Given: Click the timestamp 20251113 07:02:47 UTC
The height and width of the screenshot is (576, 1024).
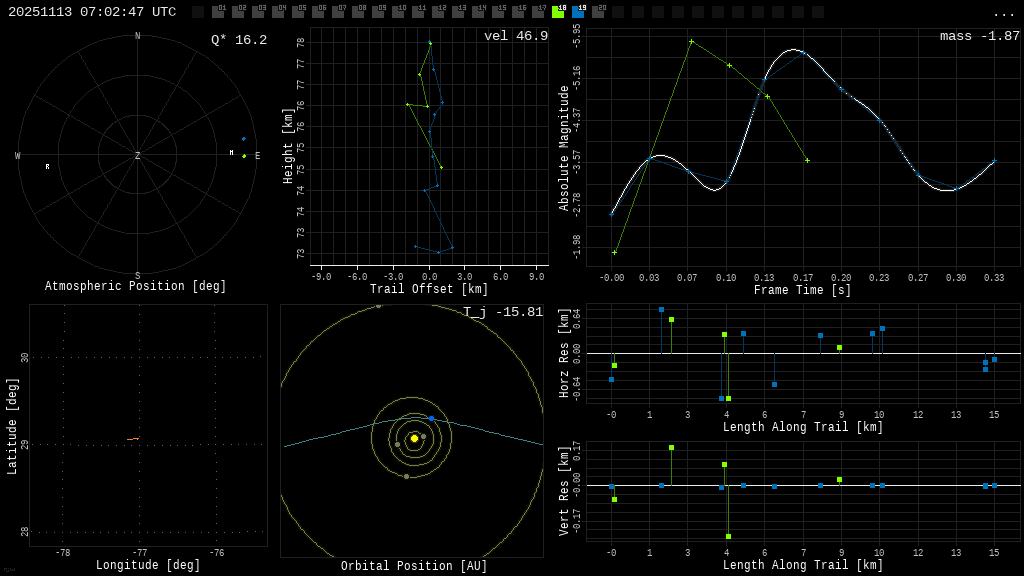Looking at the screenshot, I should pyautogui.click(x=92, y=12).
